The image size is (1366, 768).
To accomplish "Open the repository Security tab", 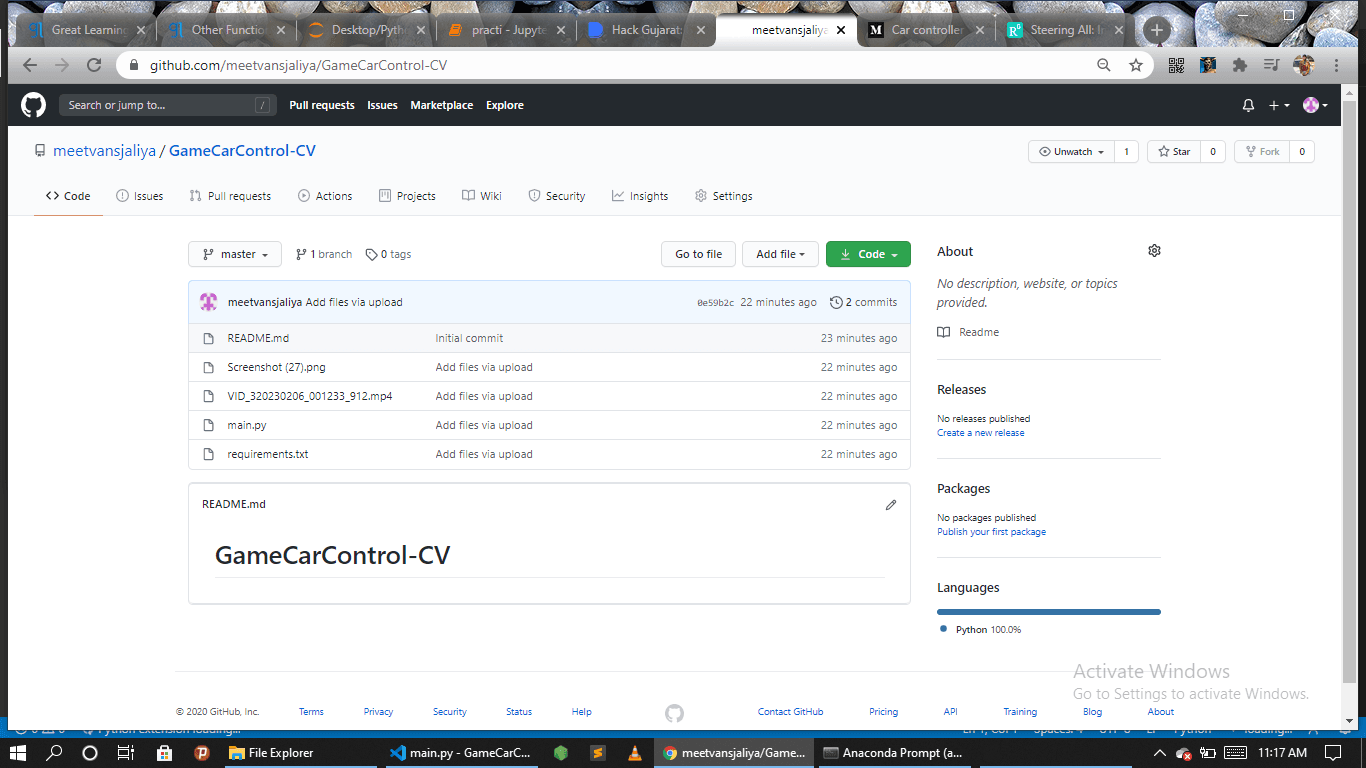I will pyautogui.click(x=557, y=196).
